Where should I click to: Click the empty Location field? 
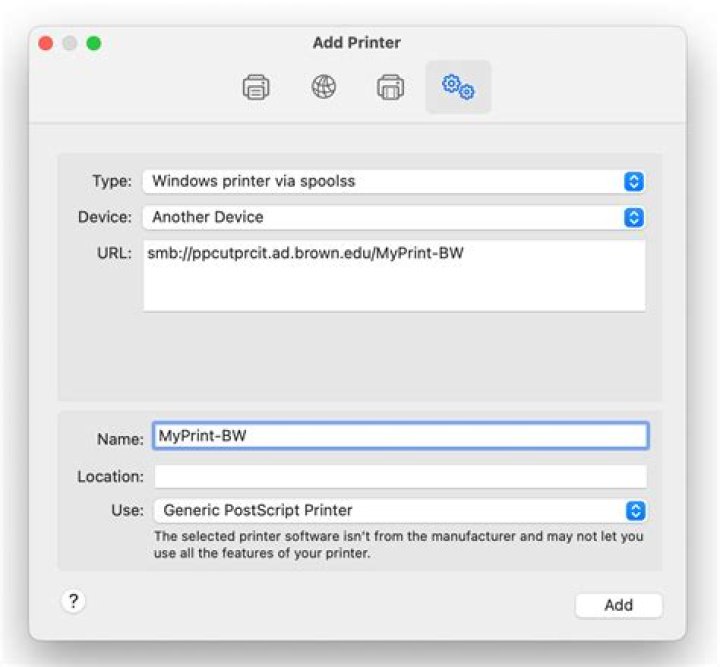[400, 477]
